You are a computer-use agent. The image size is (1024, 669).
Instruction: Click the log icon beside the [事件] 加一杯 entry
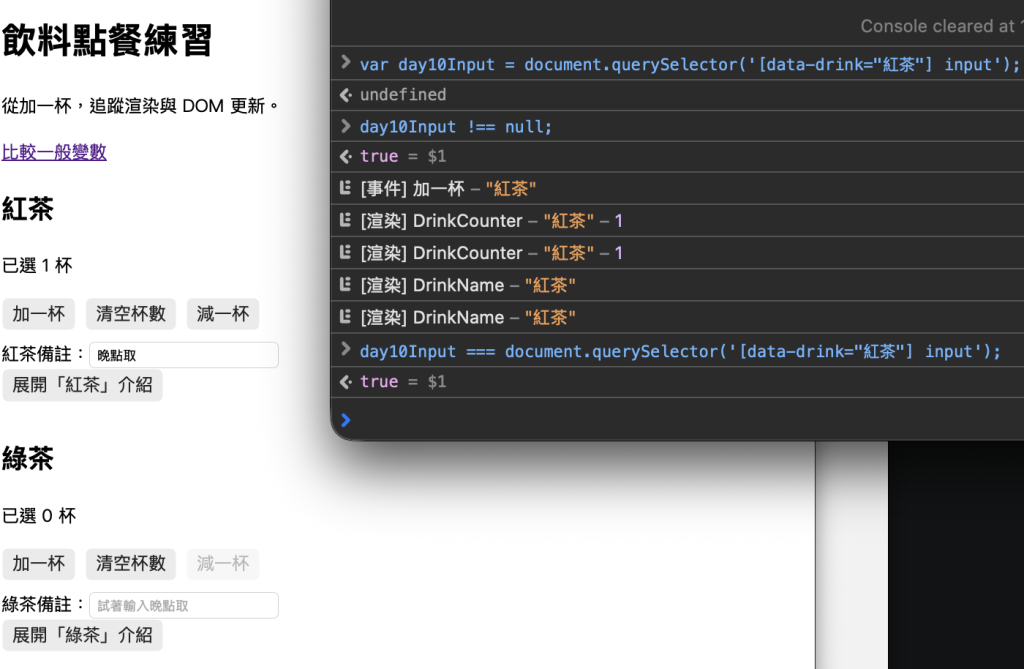coord(345,188)
